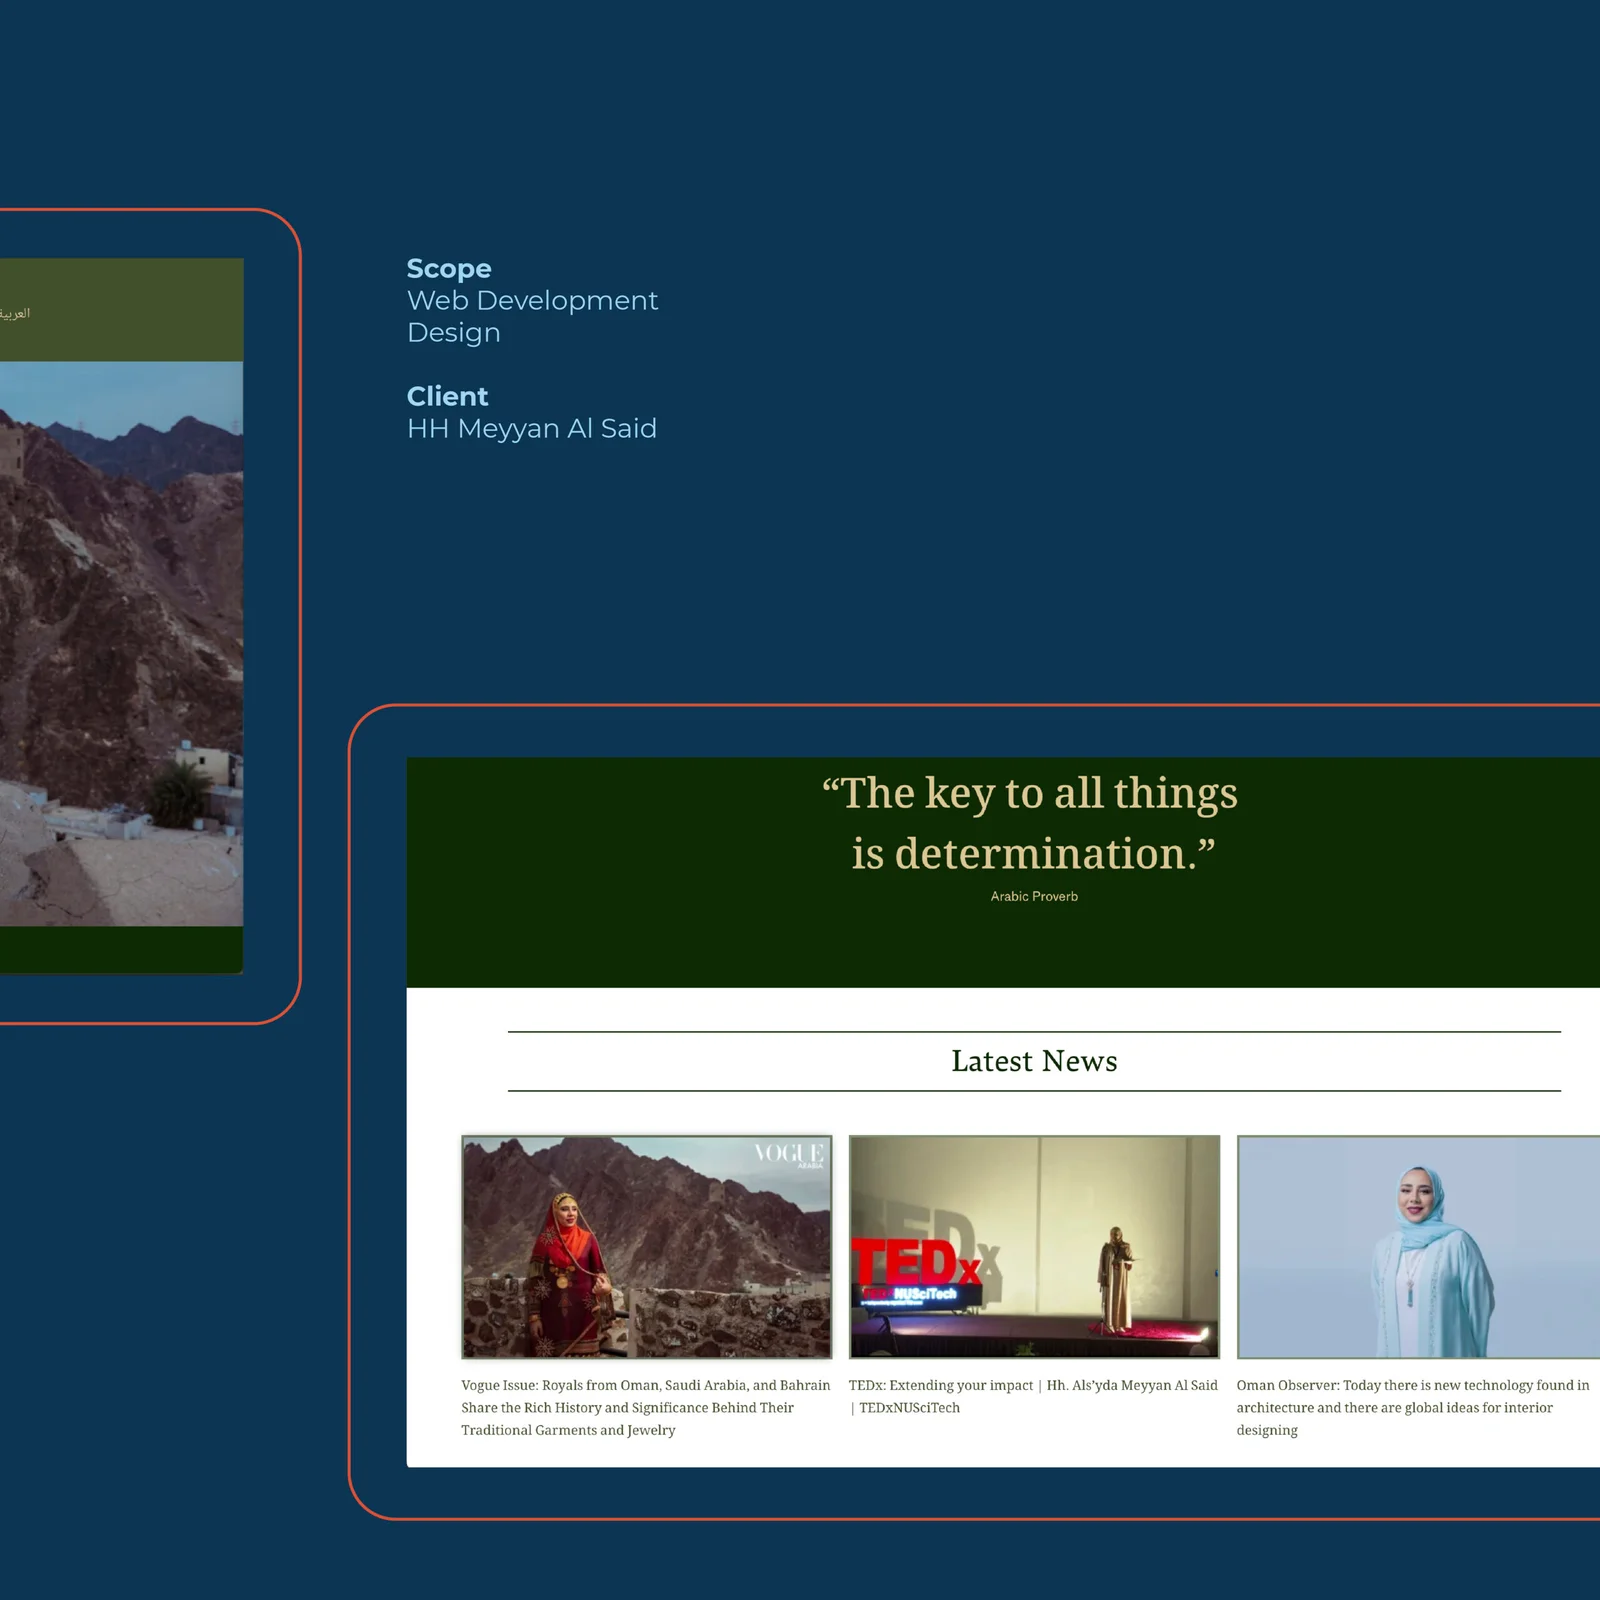
Task: Open the Vogue Issue article headline
Action: click(x=646, y=1407)
